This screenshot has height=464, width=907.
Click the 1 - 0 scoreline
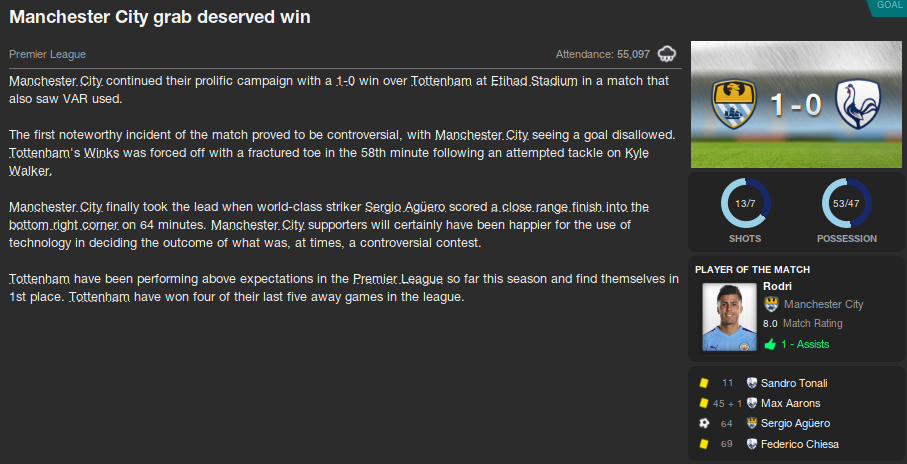click(x=797, y=105)
